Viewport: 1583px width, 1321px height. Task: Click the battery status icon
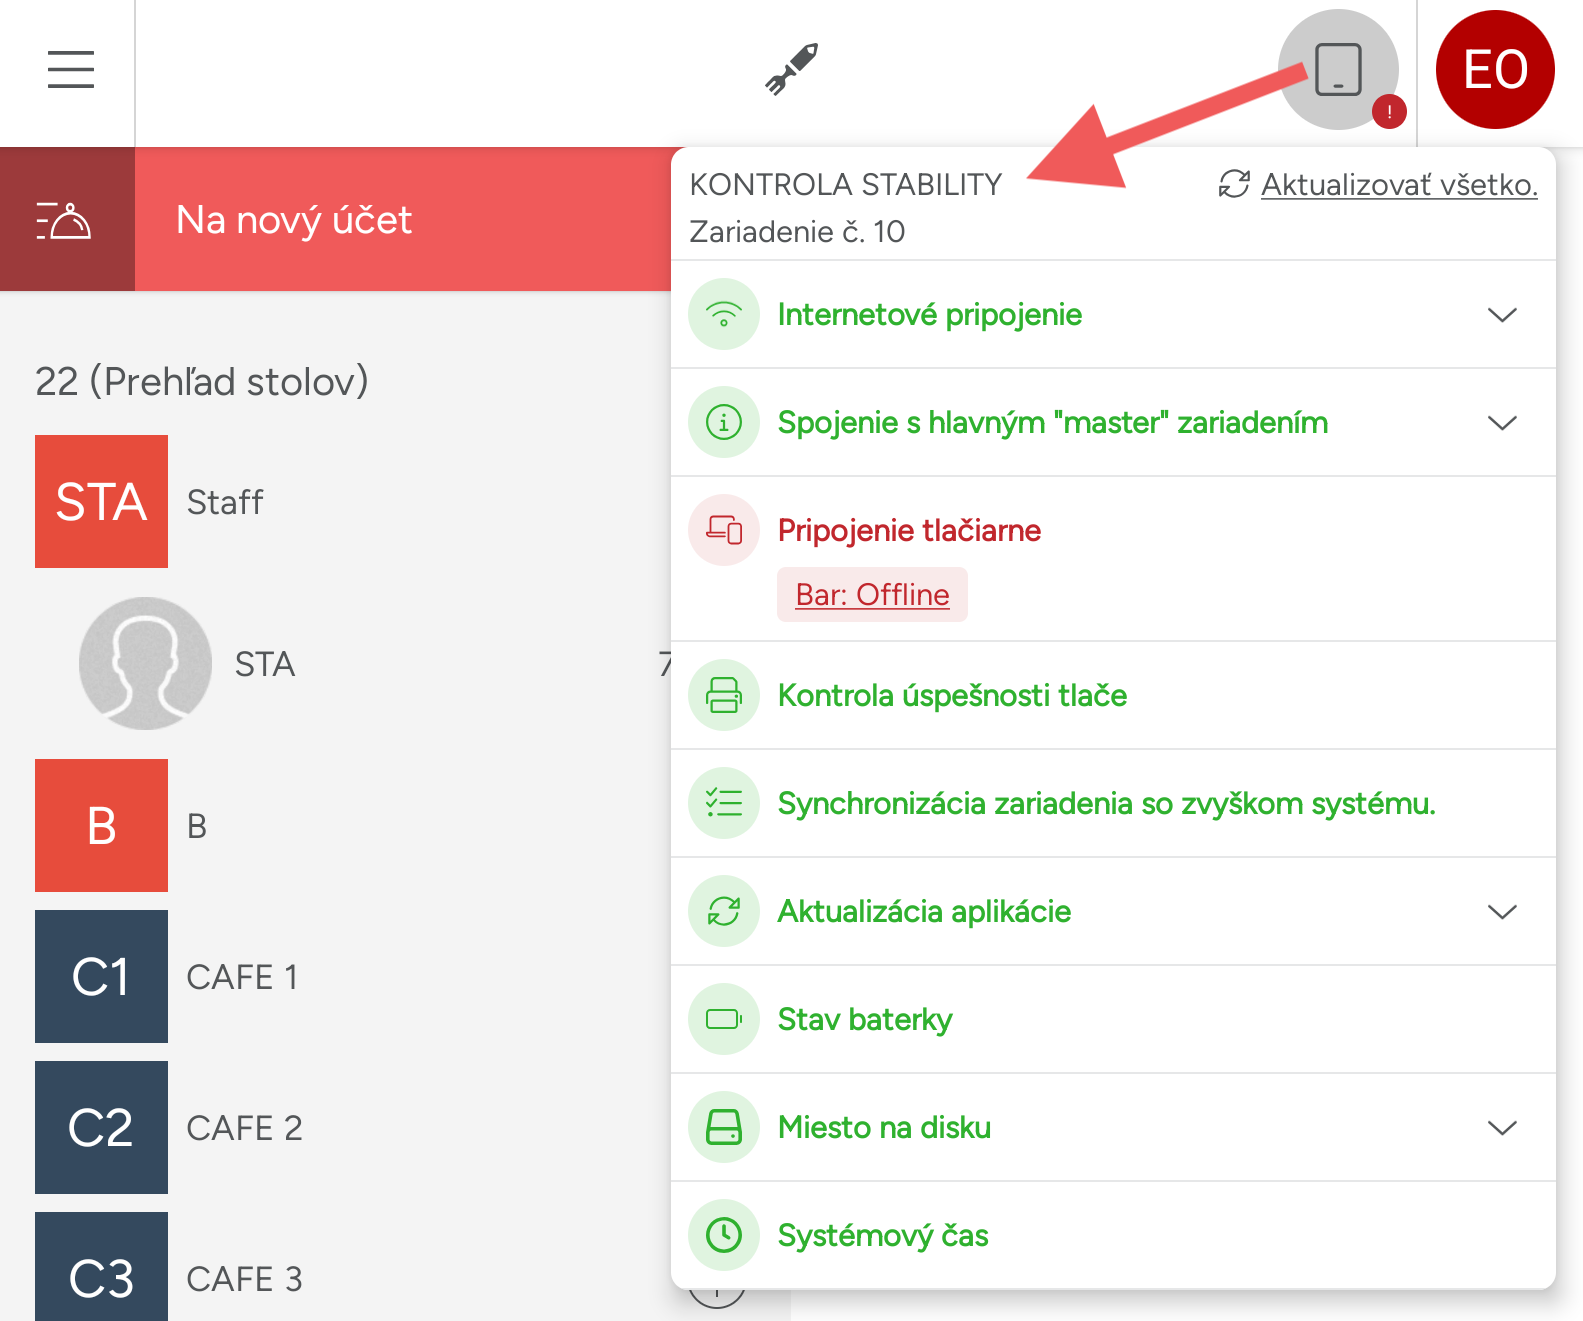tap(724, 1019)
